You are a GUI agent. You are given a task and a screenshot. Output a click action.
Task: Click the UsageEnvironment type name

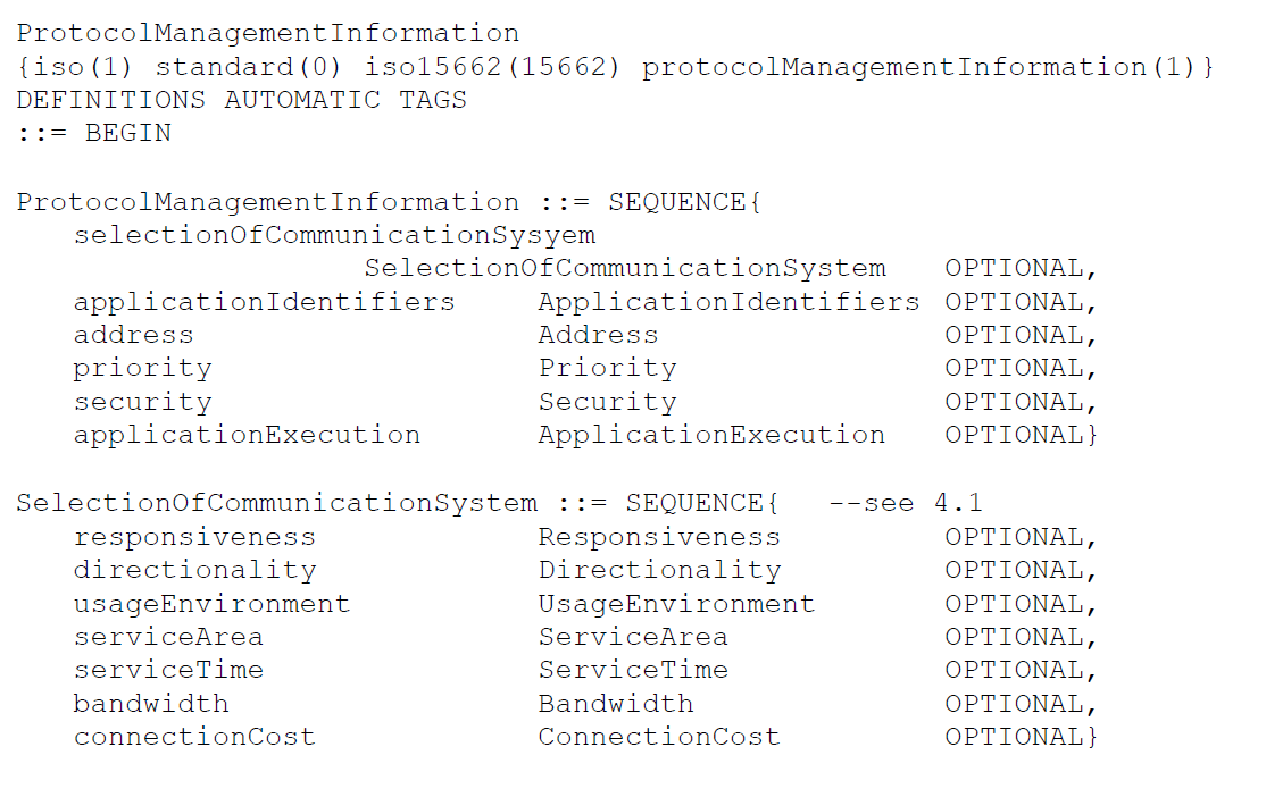[677, 604]
